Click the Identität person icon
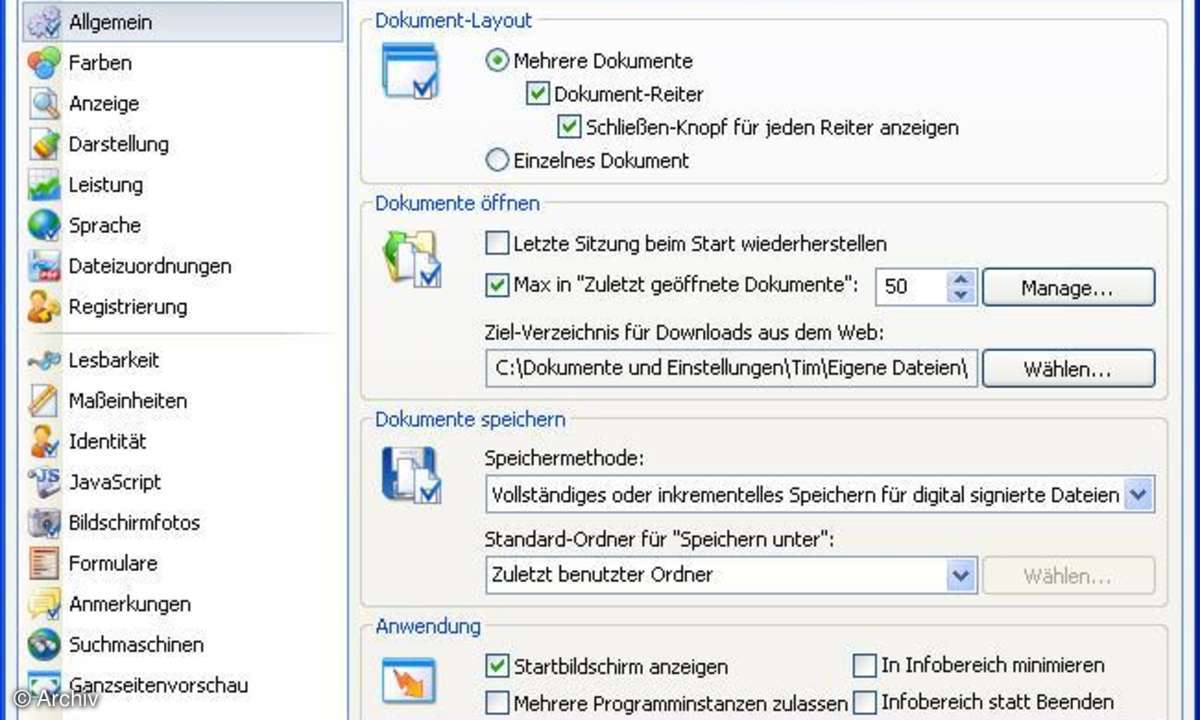Viewport: 1200px width, 720px height. [x=44, y=441]
